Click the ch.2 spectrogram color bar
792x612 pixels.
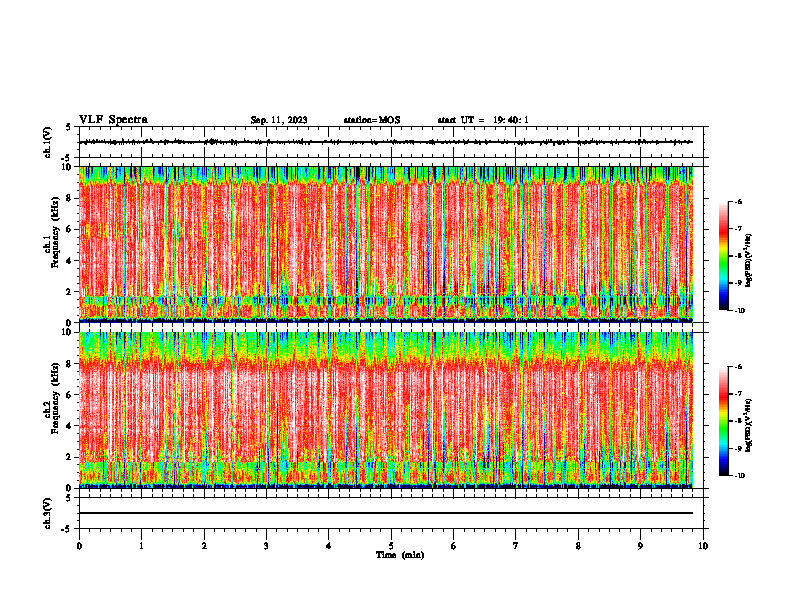723,421
